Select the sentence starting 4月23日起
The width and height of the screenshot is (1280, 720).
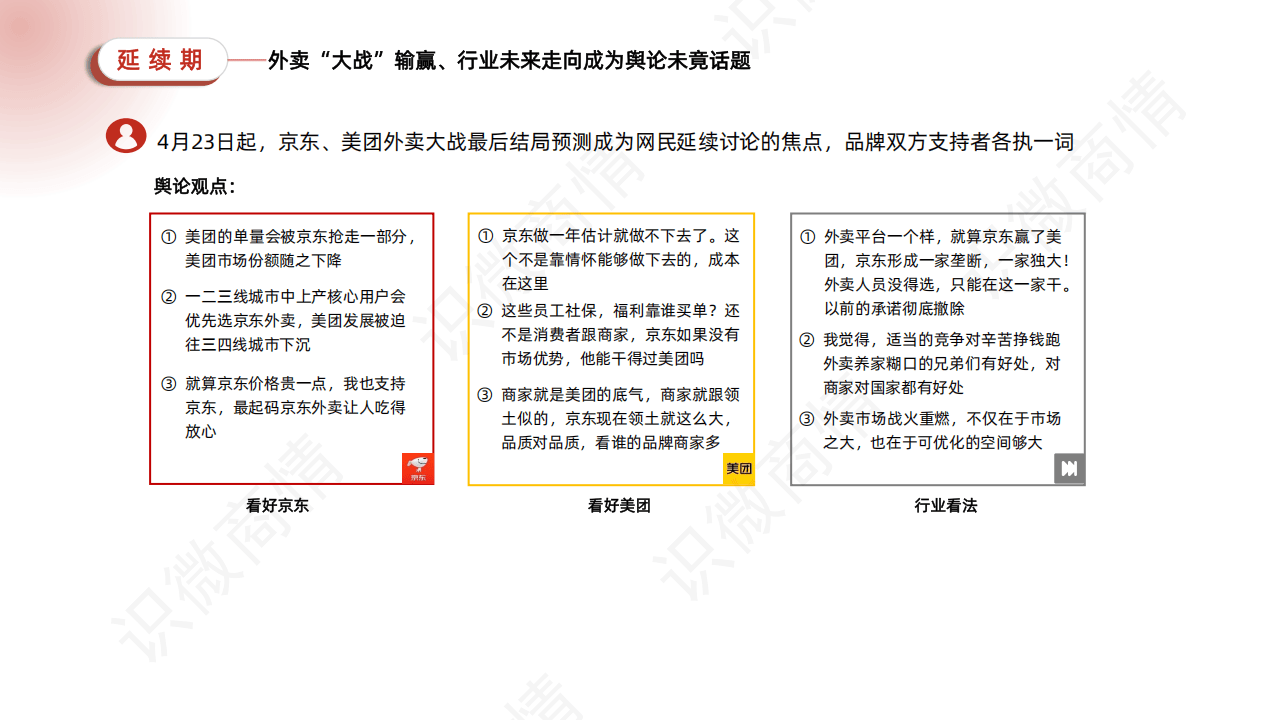[x=616, y=142]
